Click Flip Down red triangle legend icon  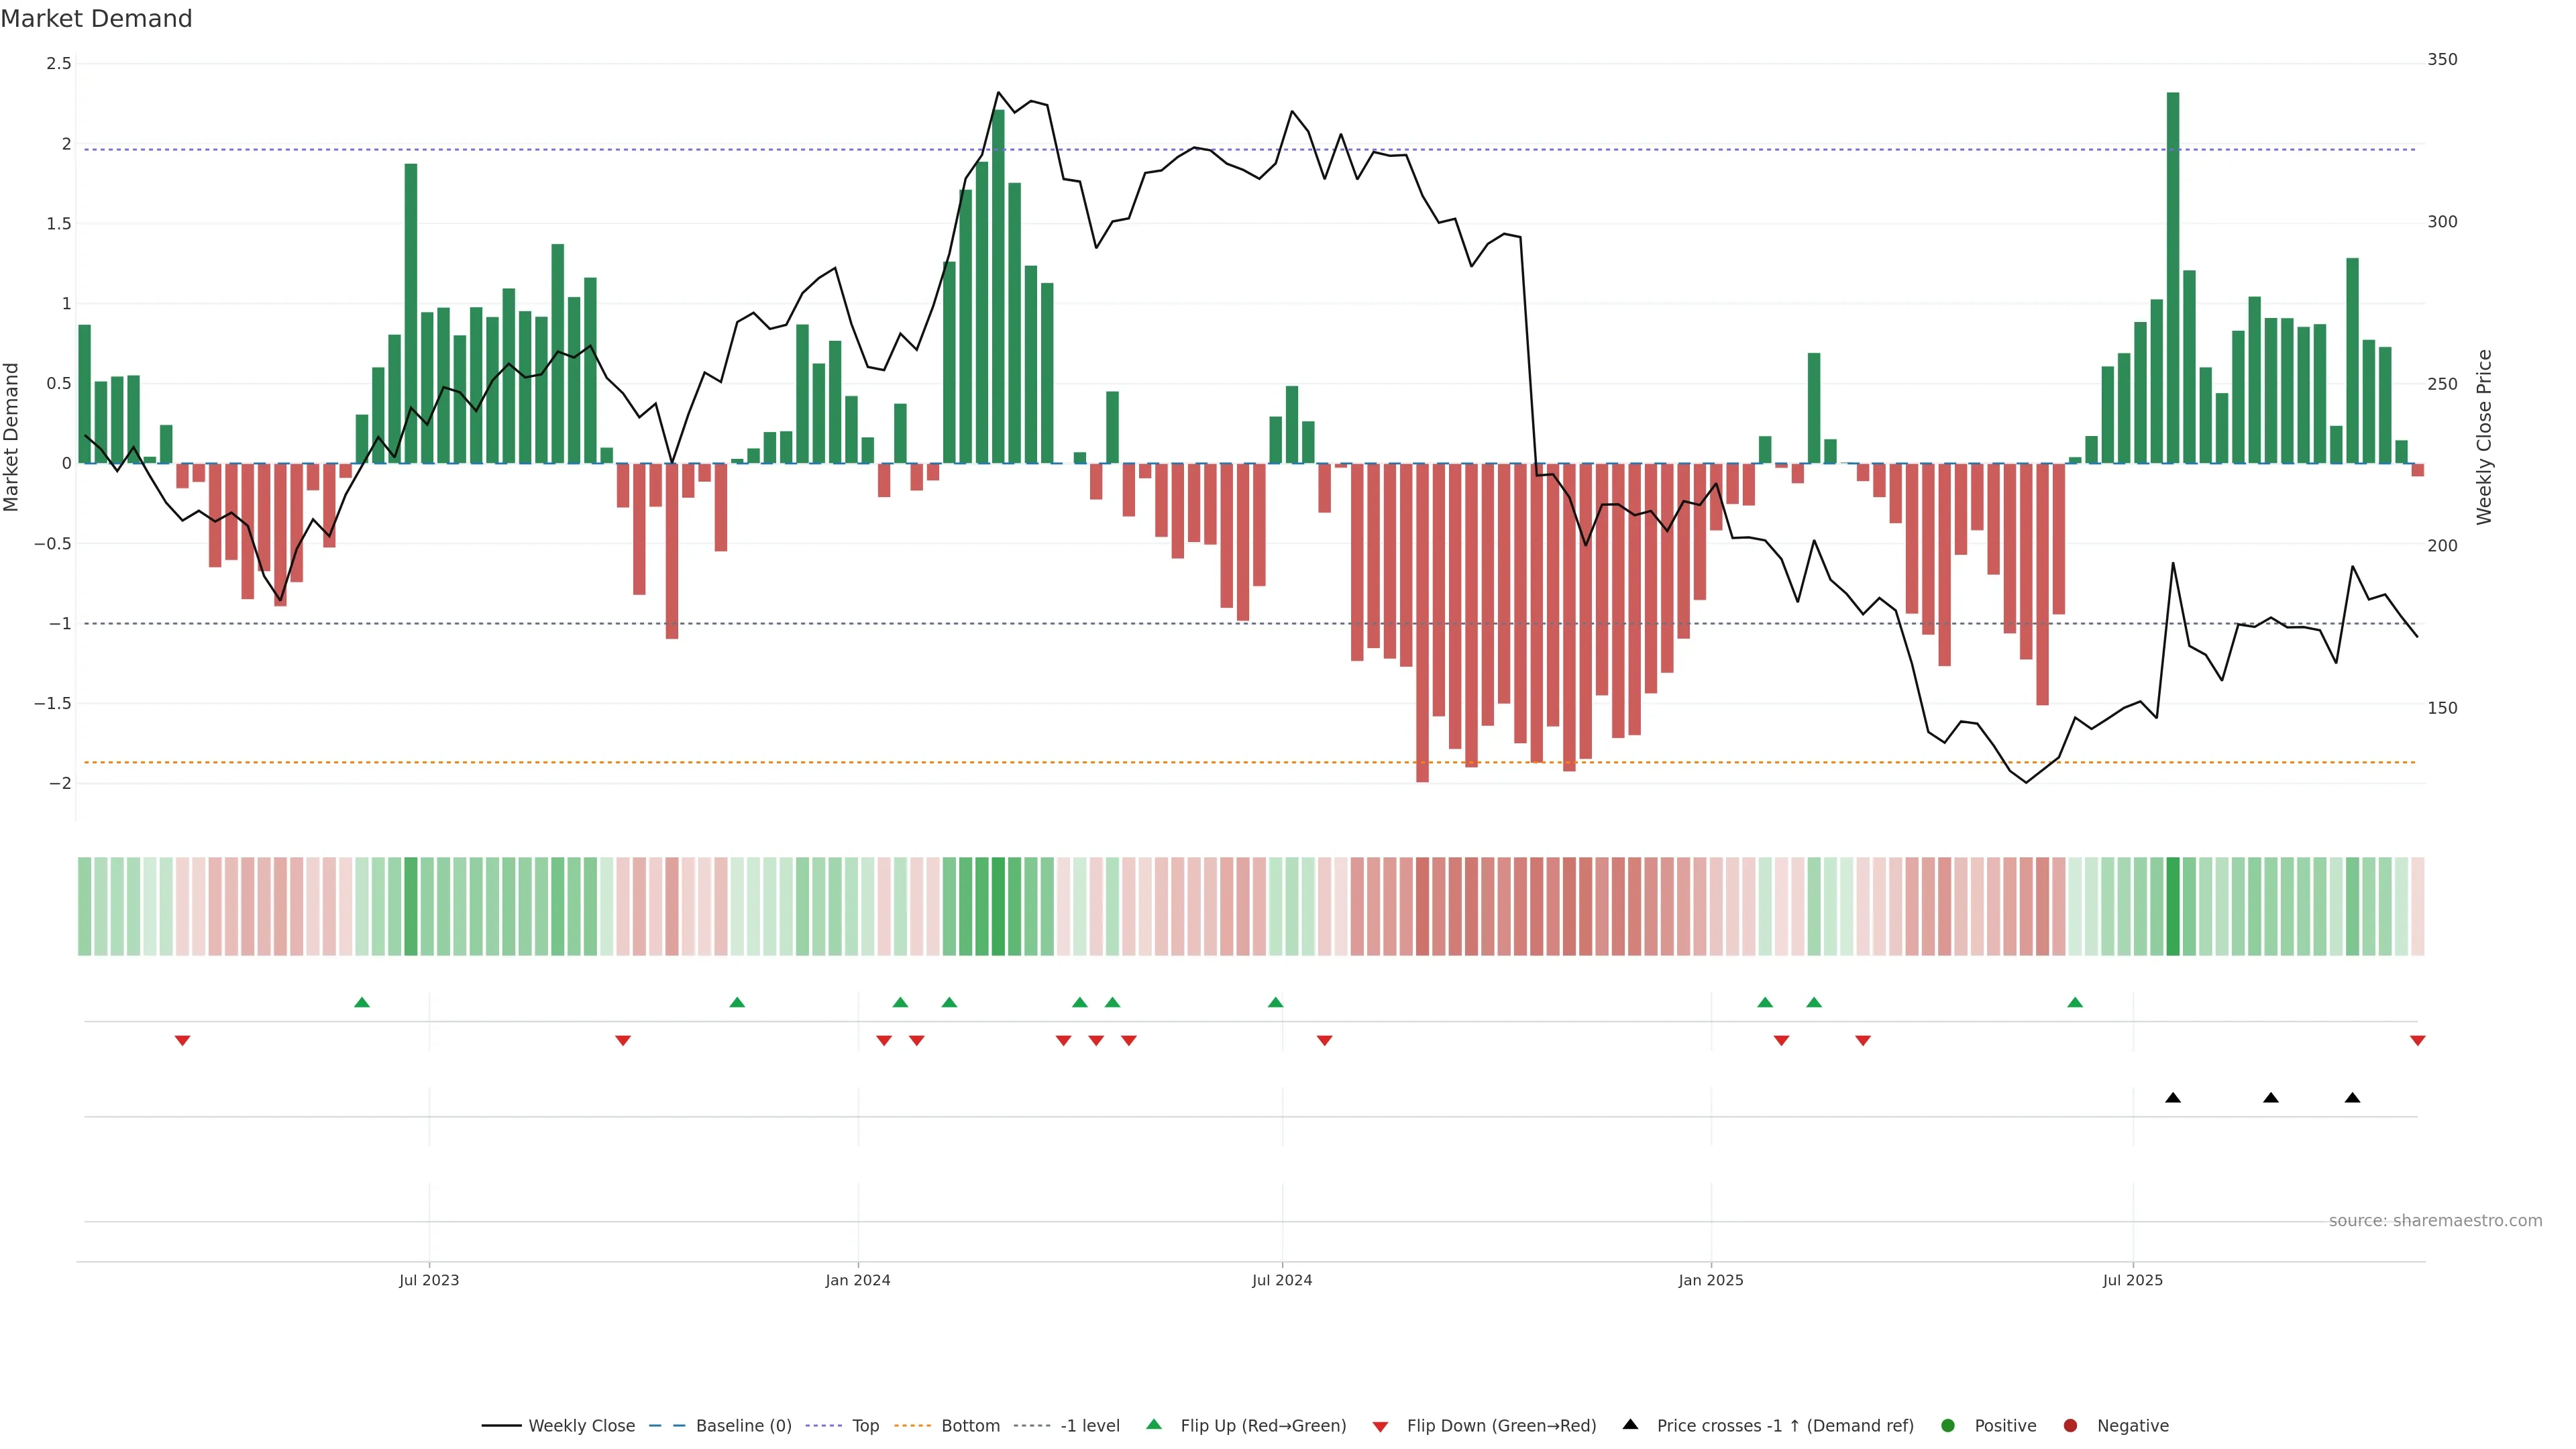[x=1380, y=1426]
